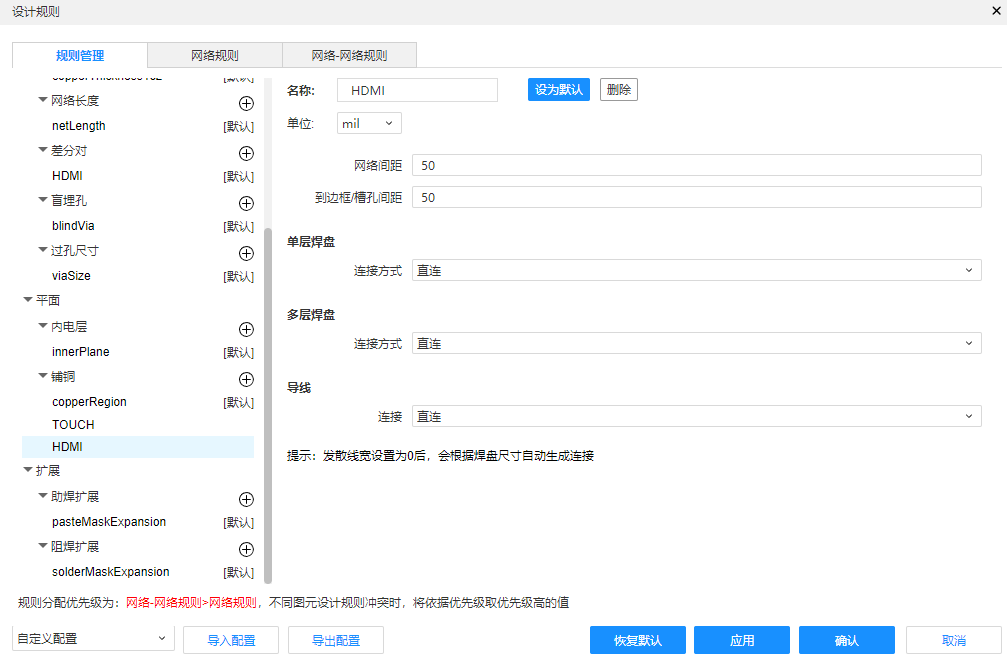Select the copperRegion rule
This screenshot has height=669, width=1007.
click(x=89, y=402)
